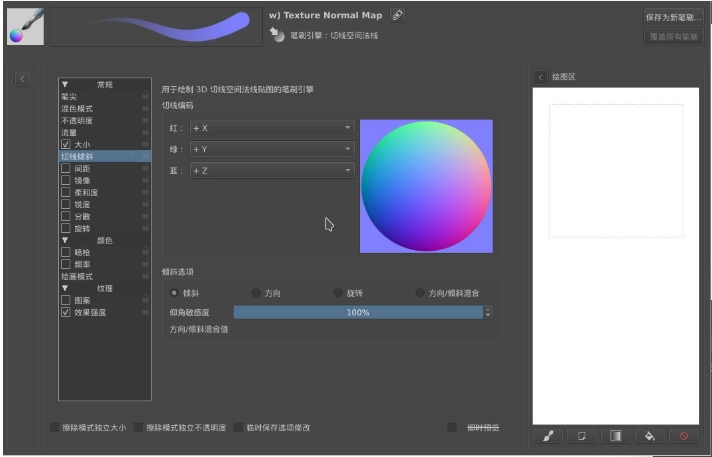Enable the 锐度 checkbox
Screen dimensions: 712x457
pos(66,204)
